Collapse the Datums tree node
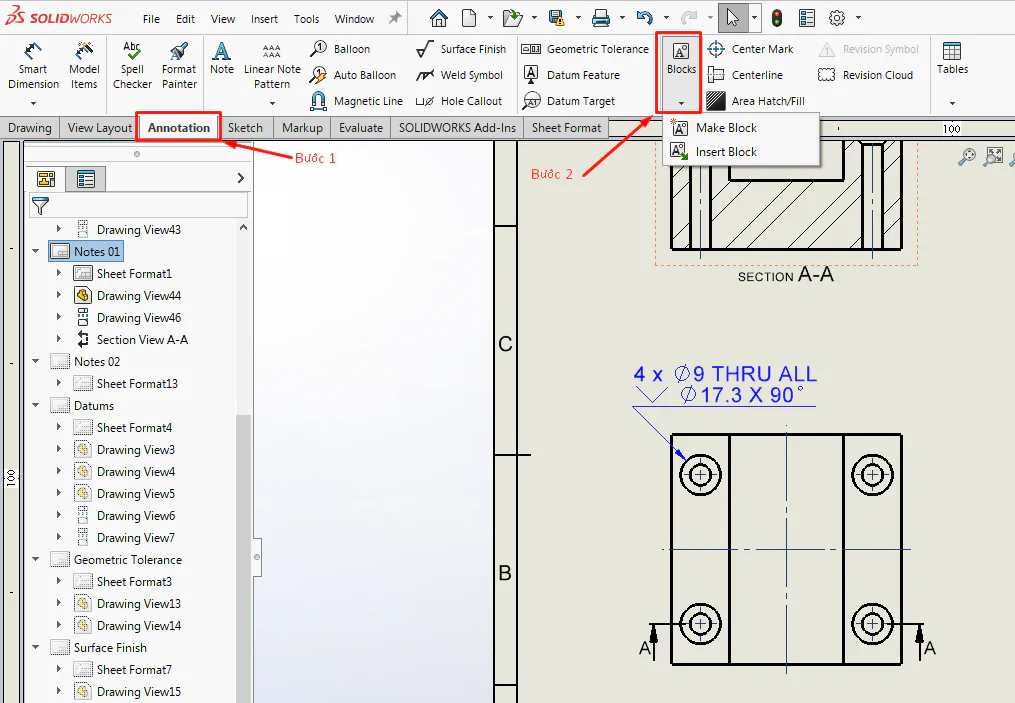Image resolution: width=1015 pixels, height=703 pixels. [36, 405]
